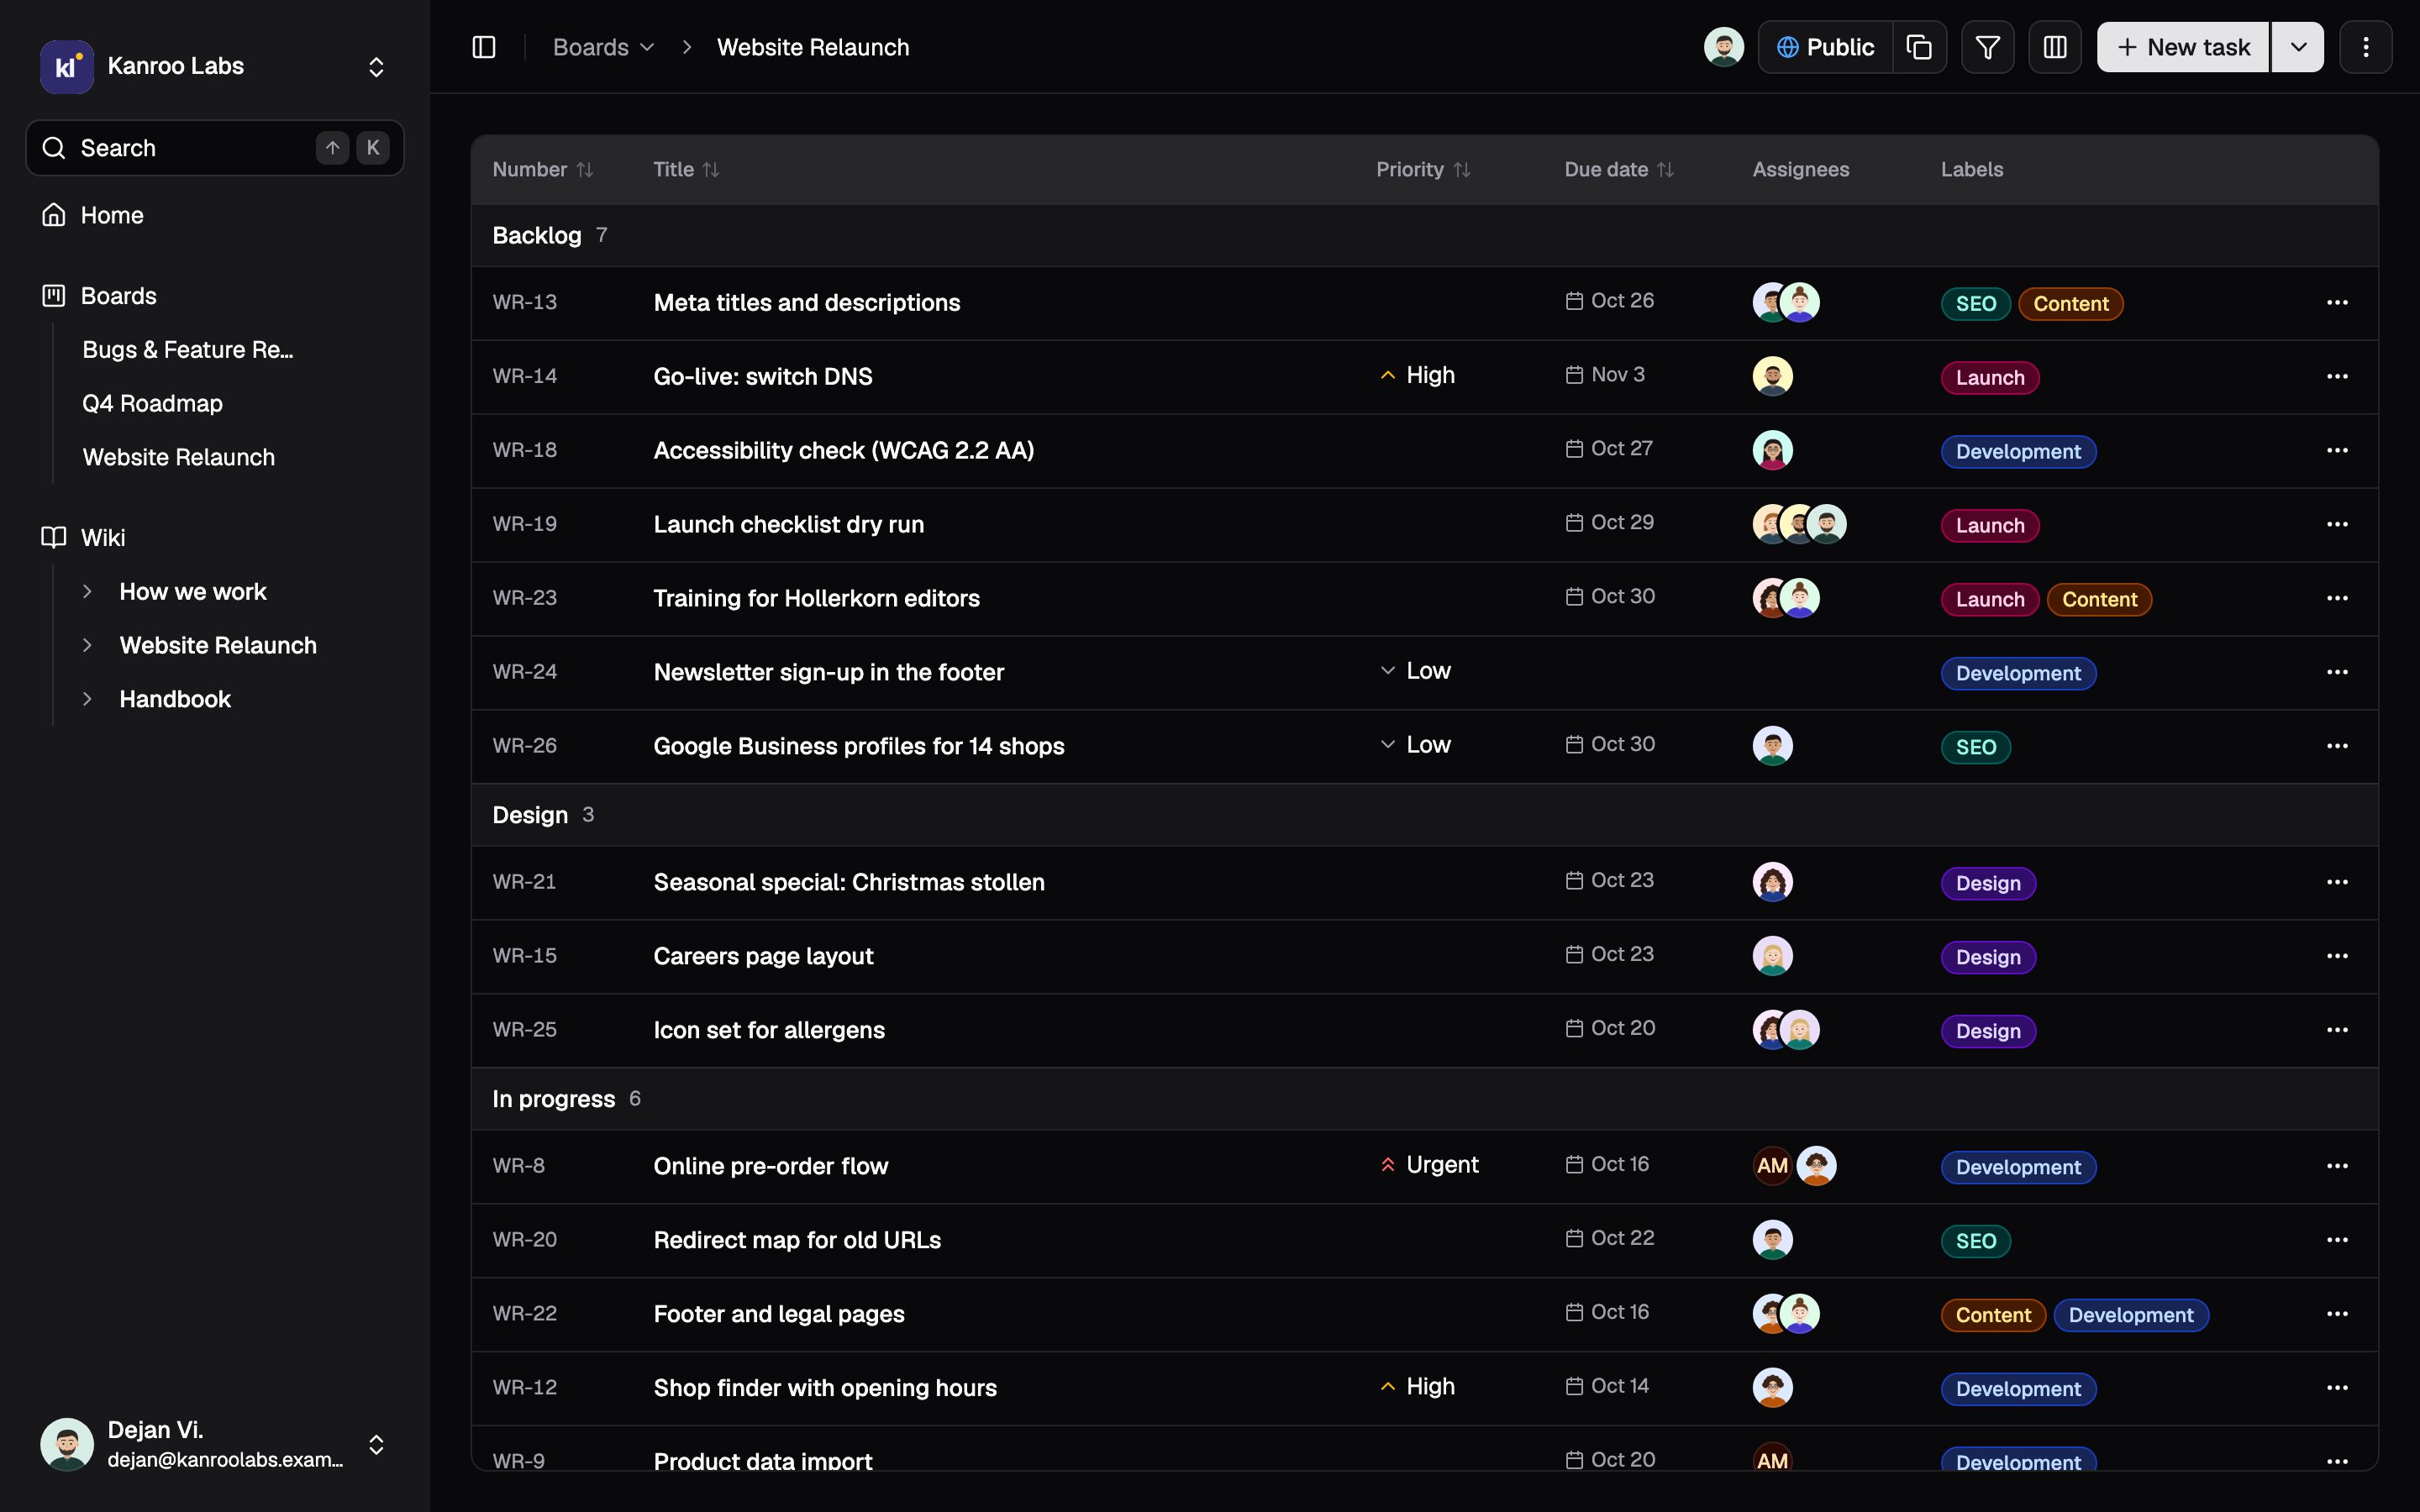Sort by Title column
Viewport: 2420px width, 1512px height.
[x=686, y=170]
